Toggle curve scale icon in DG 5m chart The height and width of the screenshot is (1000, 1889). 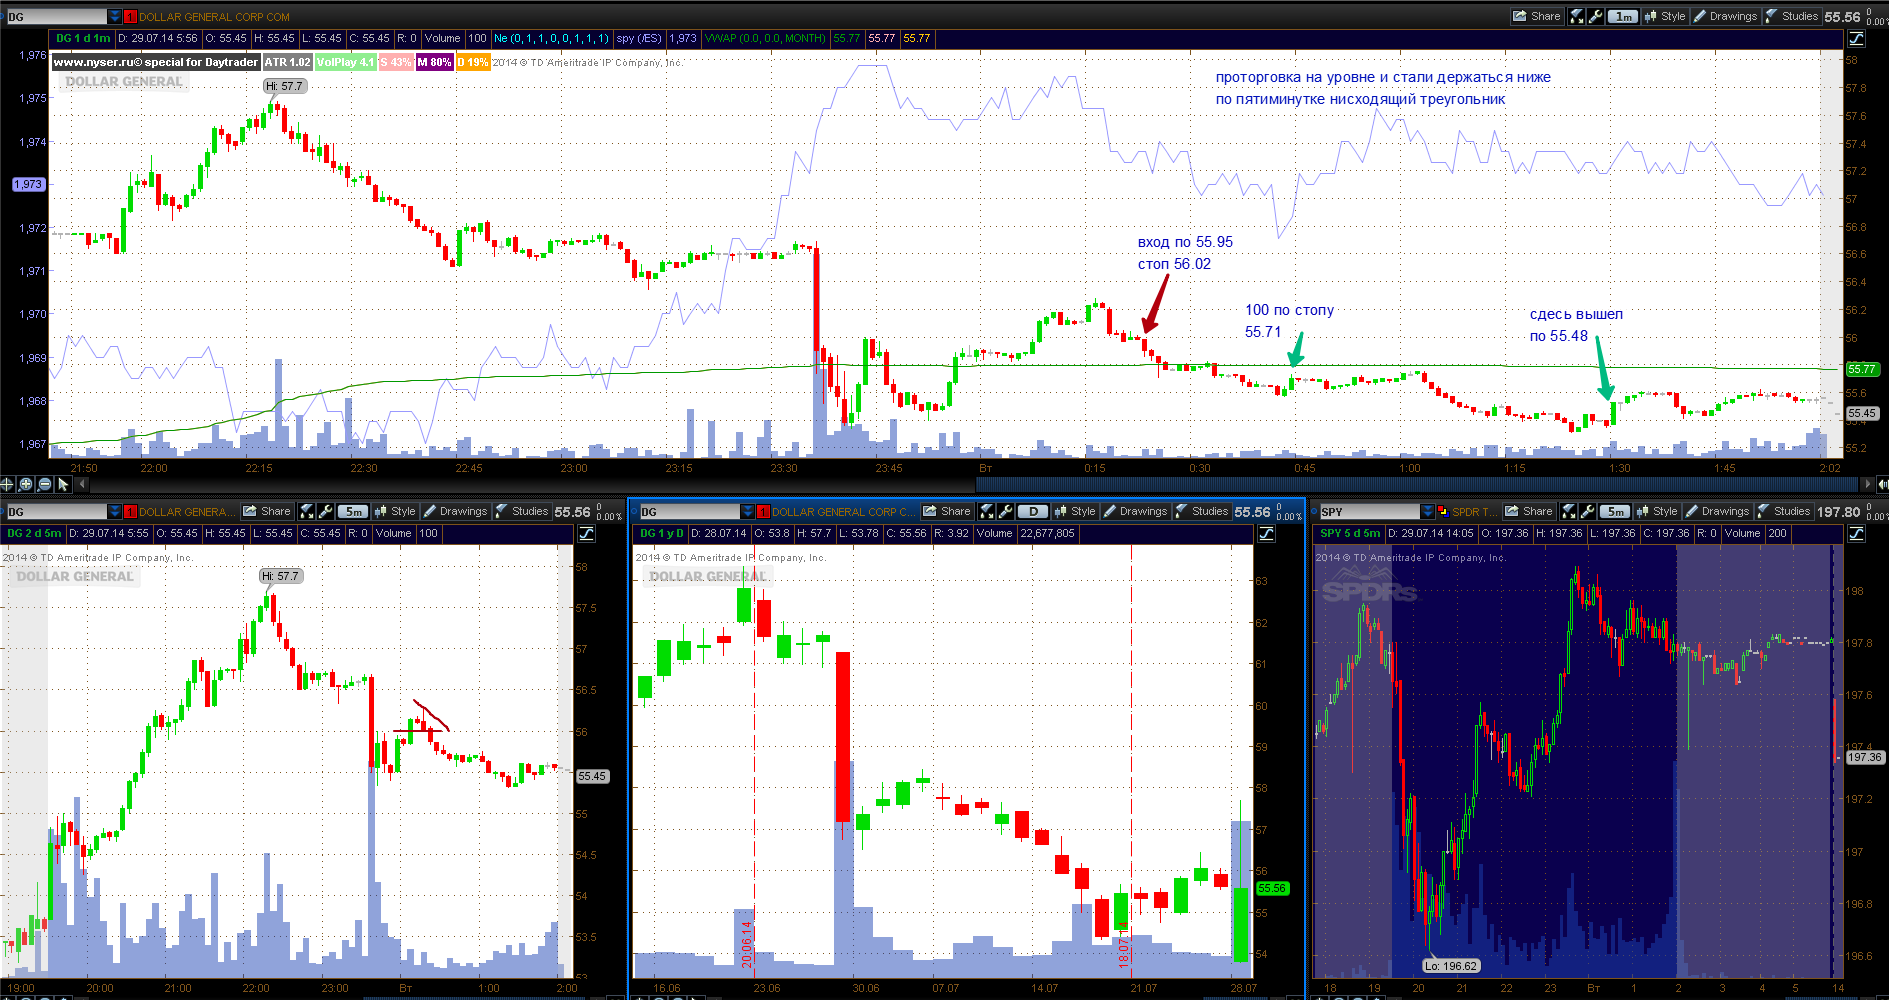click(x=586, y=533)
